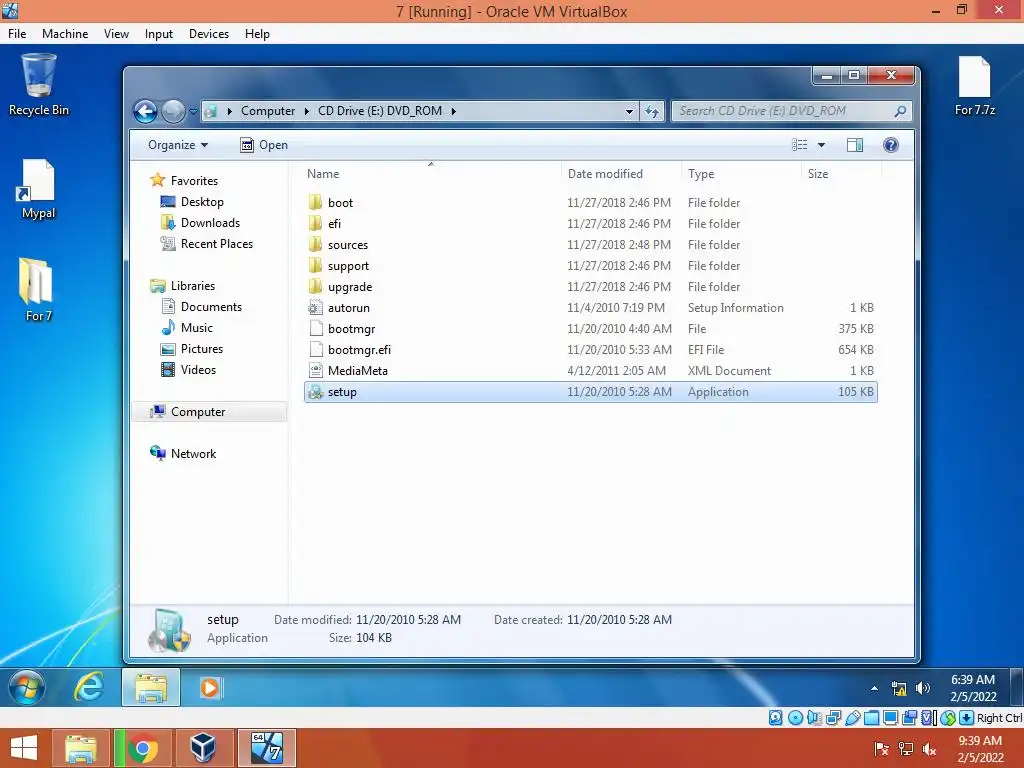Click the boot folder icon
The height and width of the screenshot is (768, 1024).
coord(315,202)
